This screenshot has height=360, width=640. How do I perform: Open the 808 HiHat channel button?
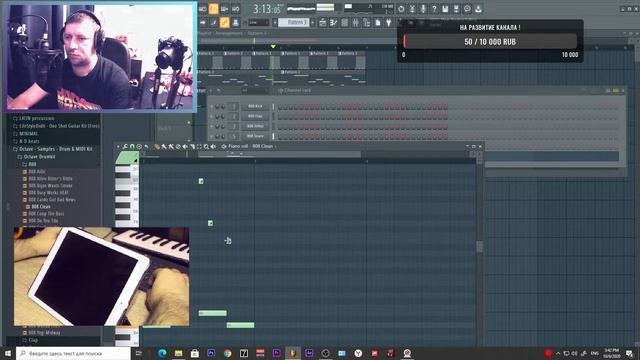click(x=255, y=126)
